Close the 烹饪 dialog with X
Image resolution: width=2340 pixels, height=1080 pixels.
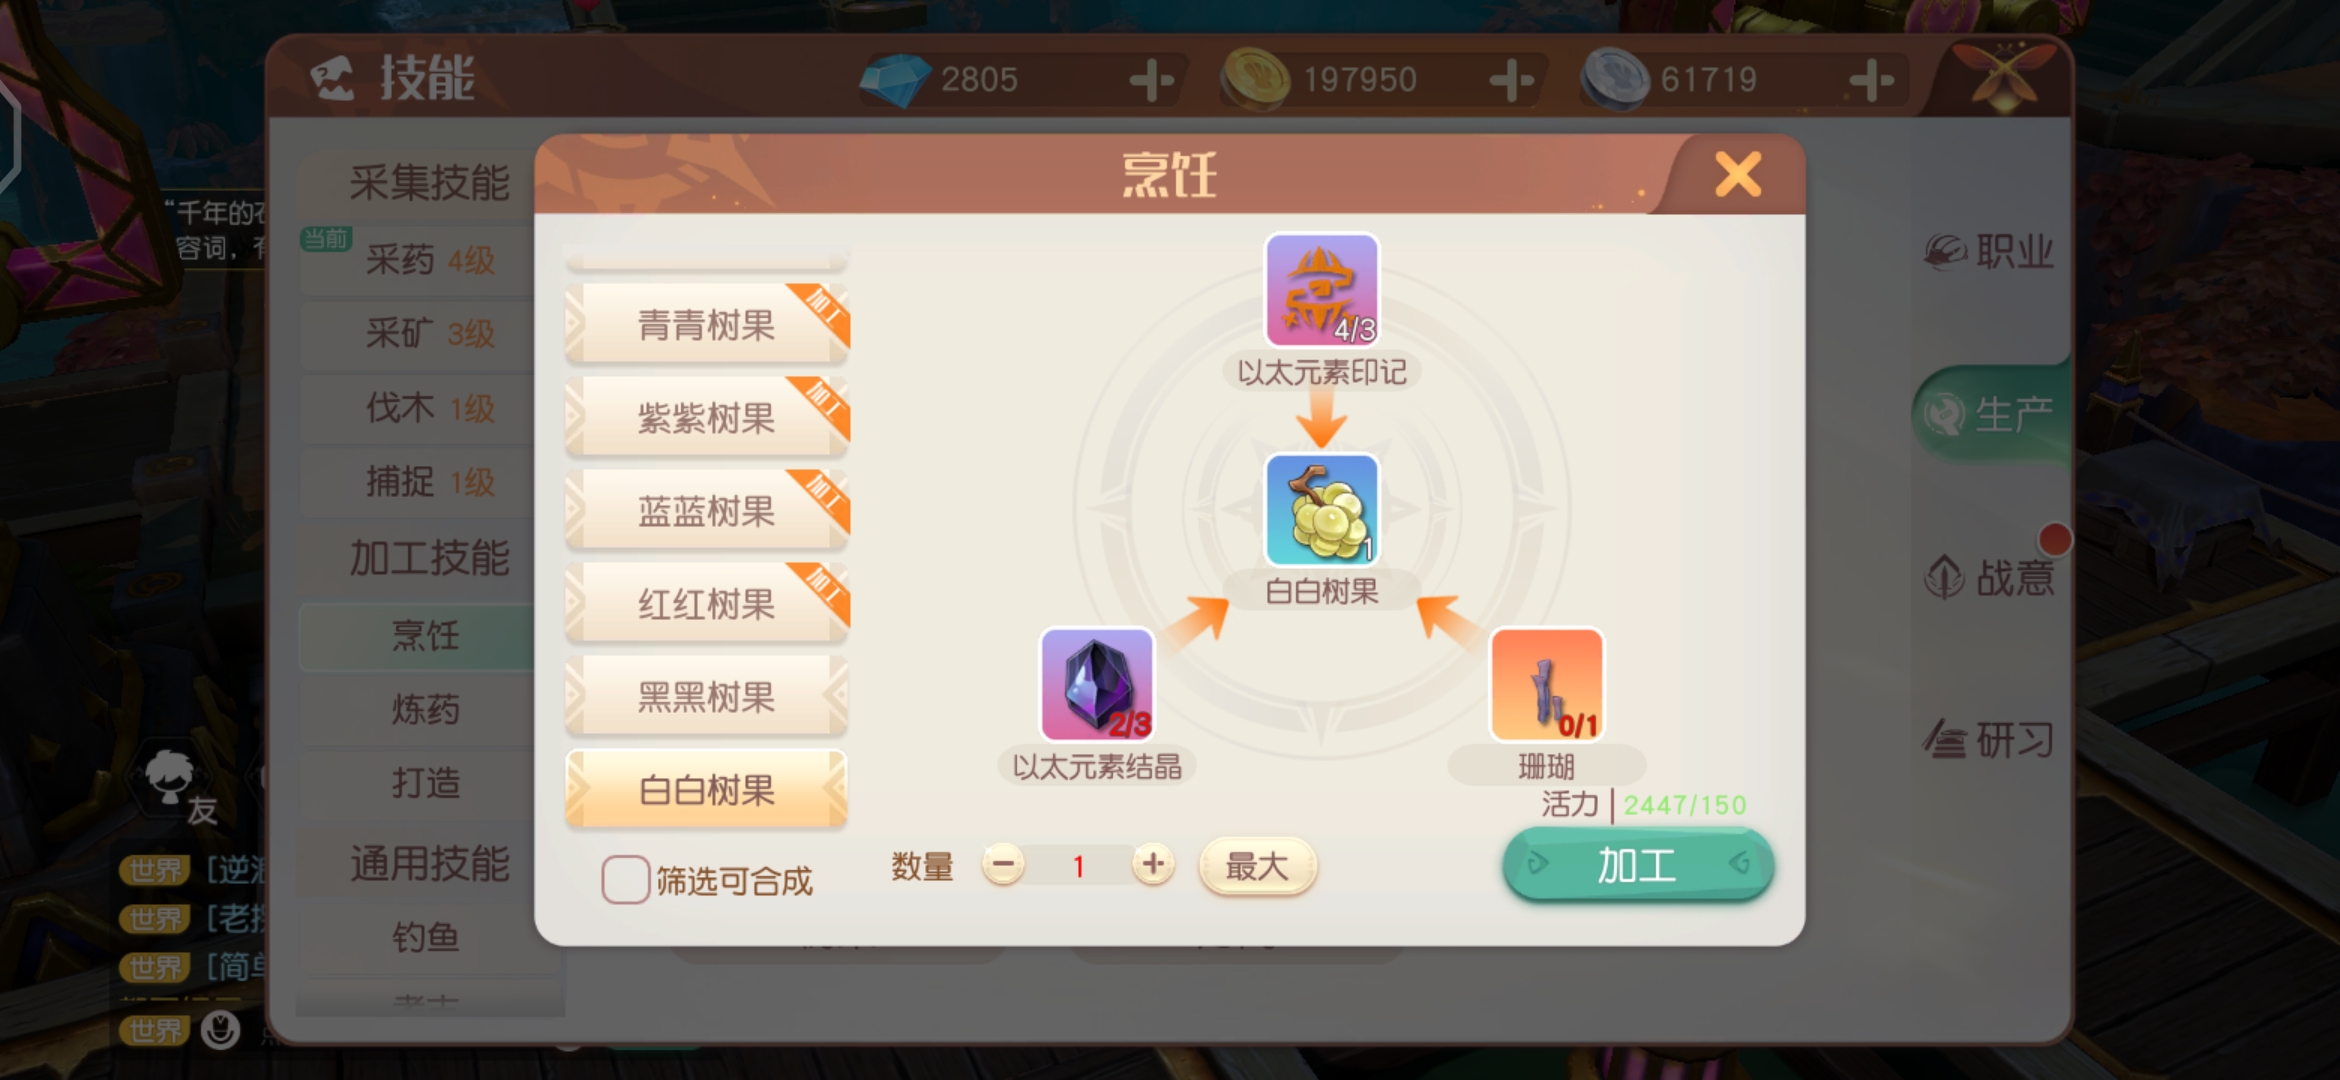(x=1738, y=175)
